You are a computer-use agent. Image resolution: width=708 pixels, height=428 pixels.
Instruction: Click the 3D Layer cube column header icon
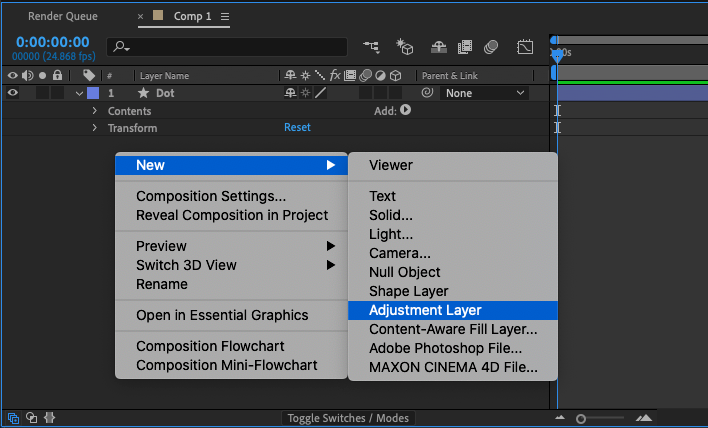[396, 75]
